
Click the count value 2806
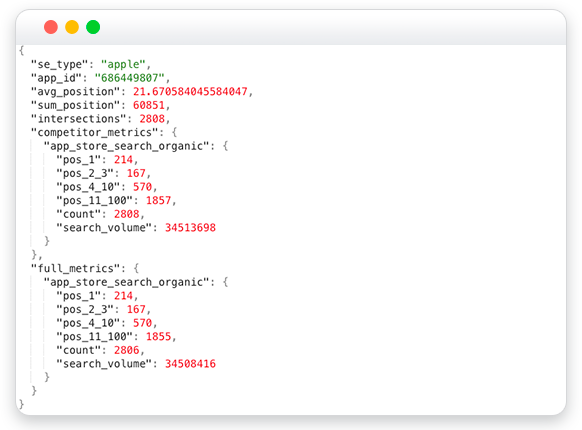126,350
